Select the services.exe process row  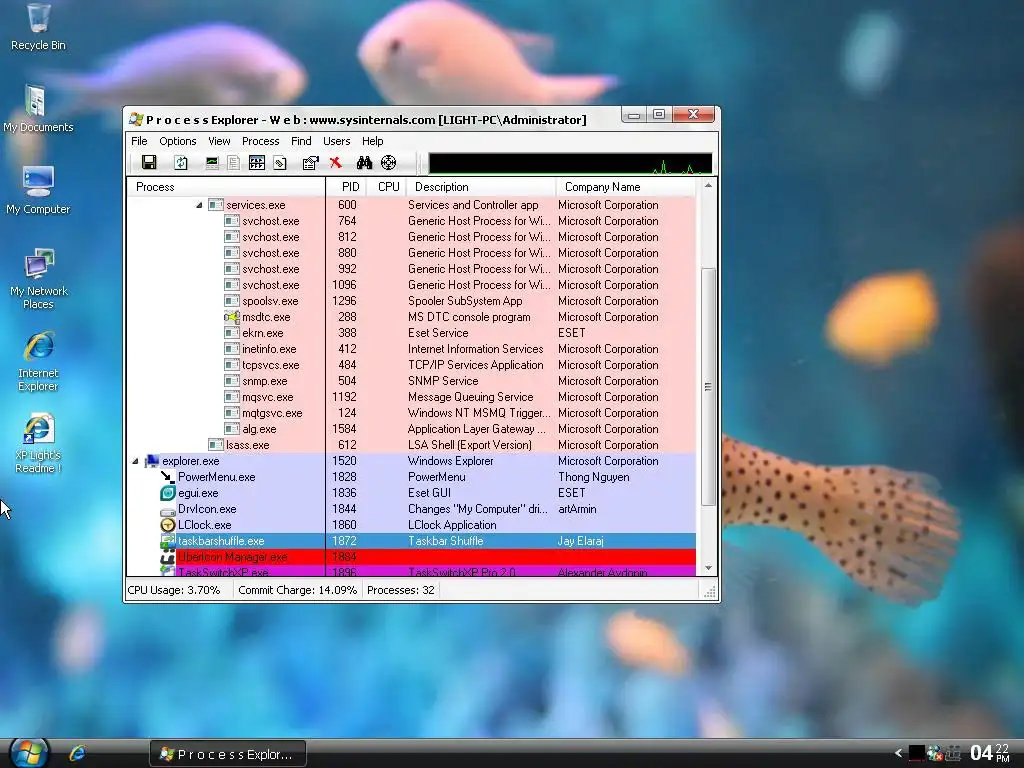(x=411, y=205)
